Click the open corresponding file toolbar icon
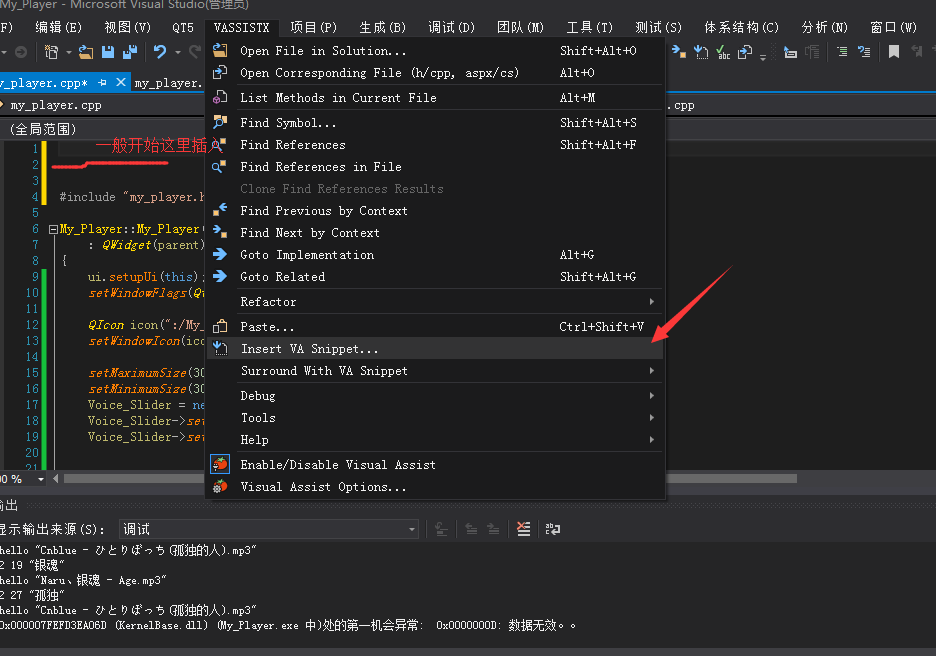936x656 pixels. pos(745,53)
